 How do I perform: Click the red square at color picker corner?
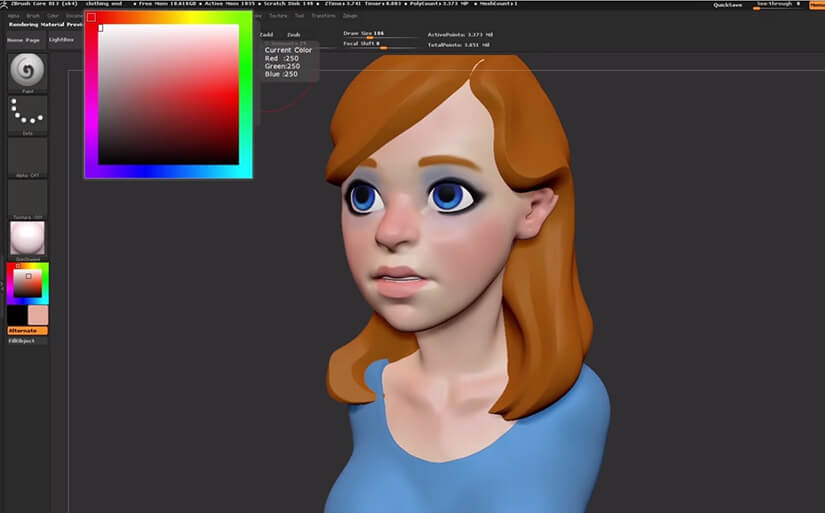click(92, 17)
